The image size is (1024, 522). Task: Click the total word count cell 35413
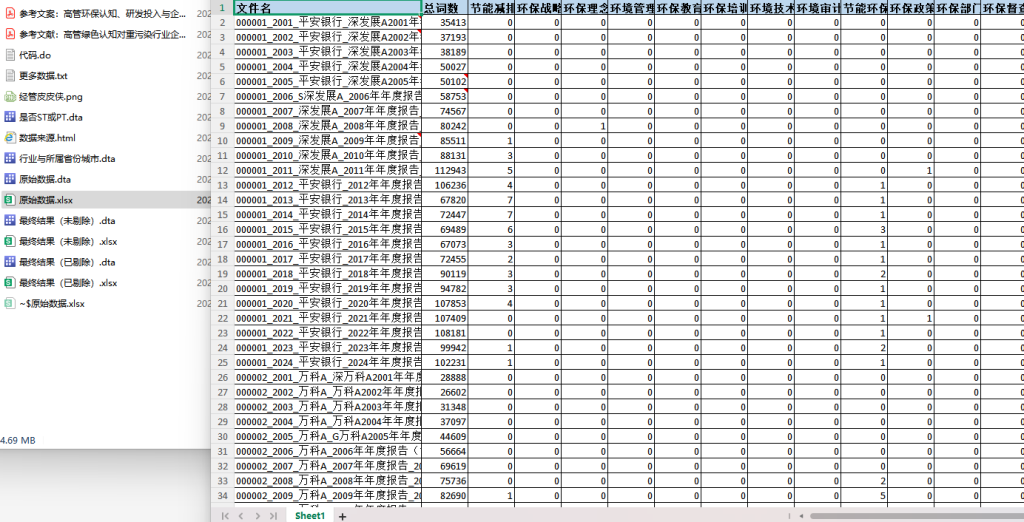point(445,23)
